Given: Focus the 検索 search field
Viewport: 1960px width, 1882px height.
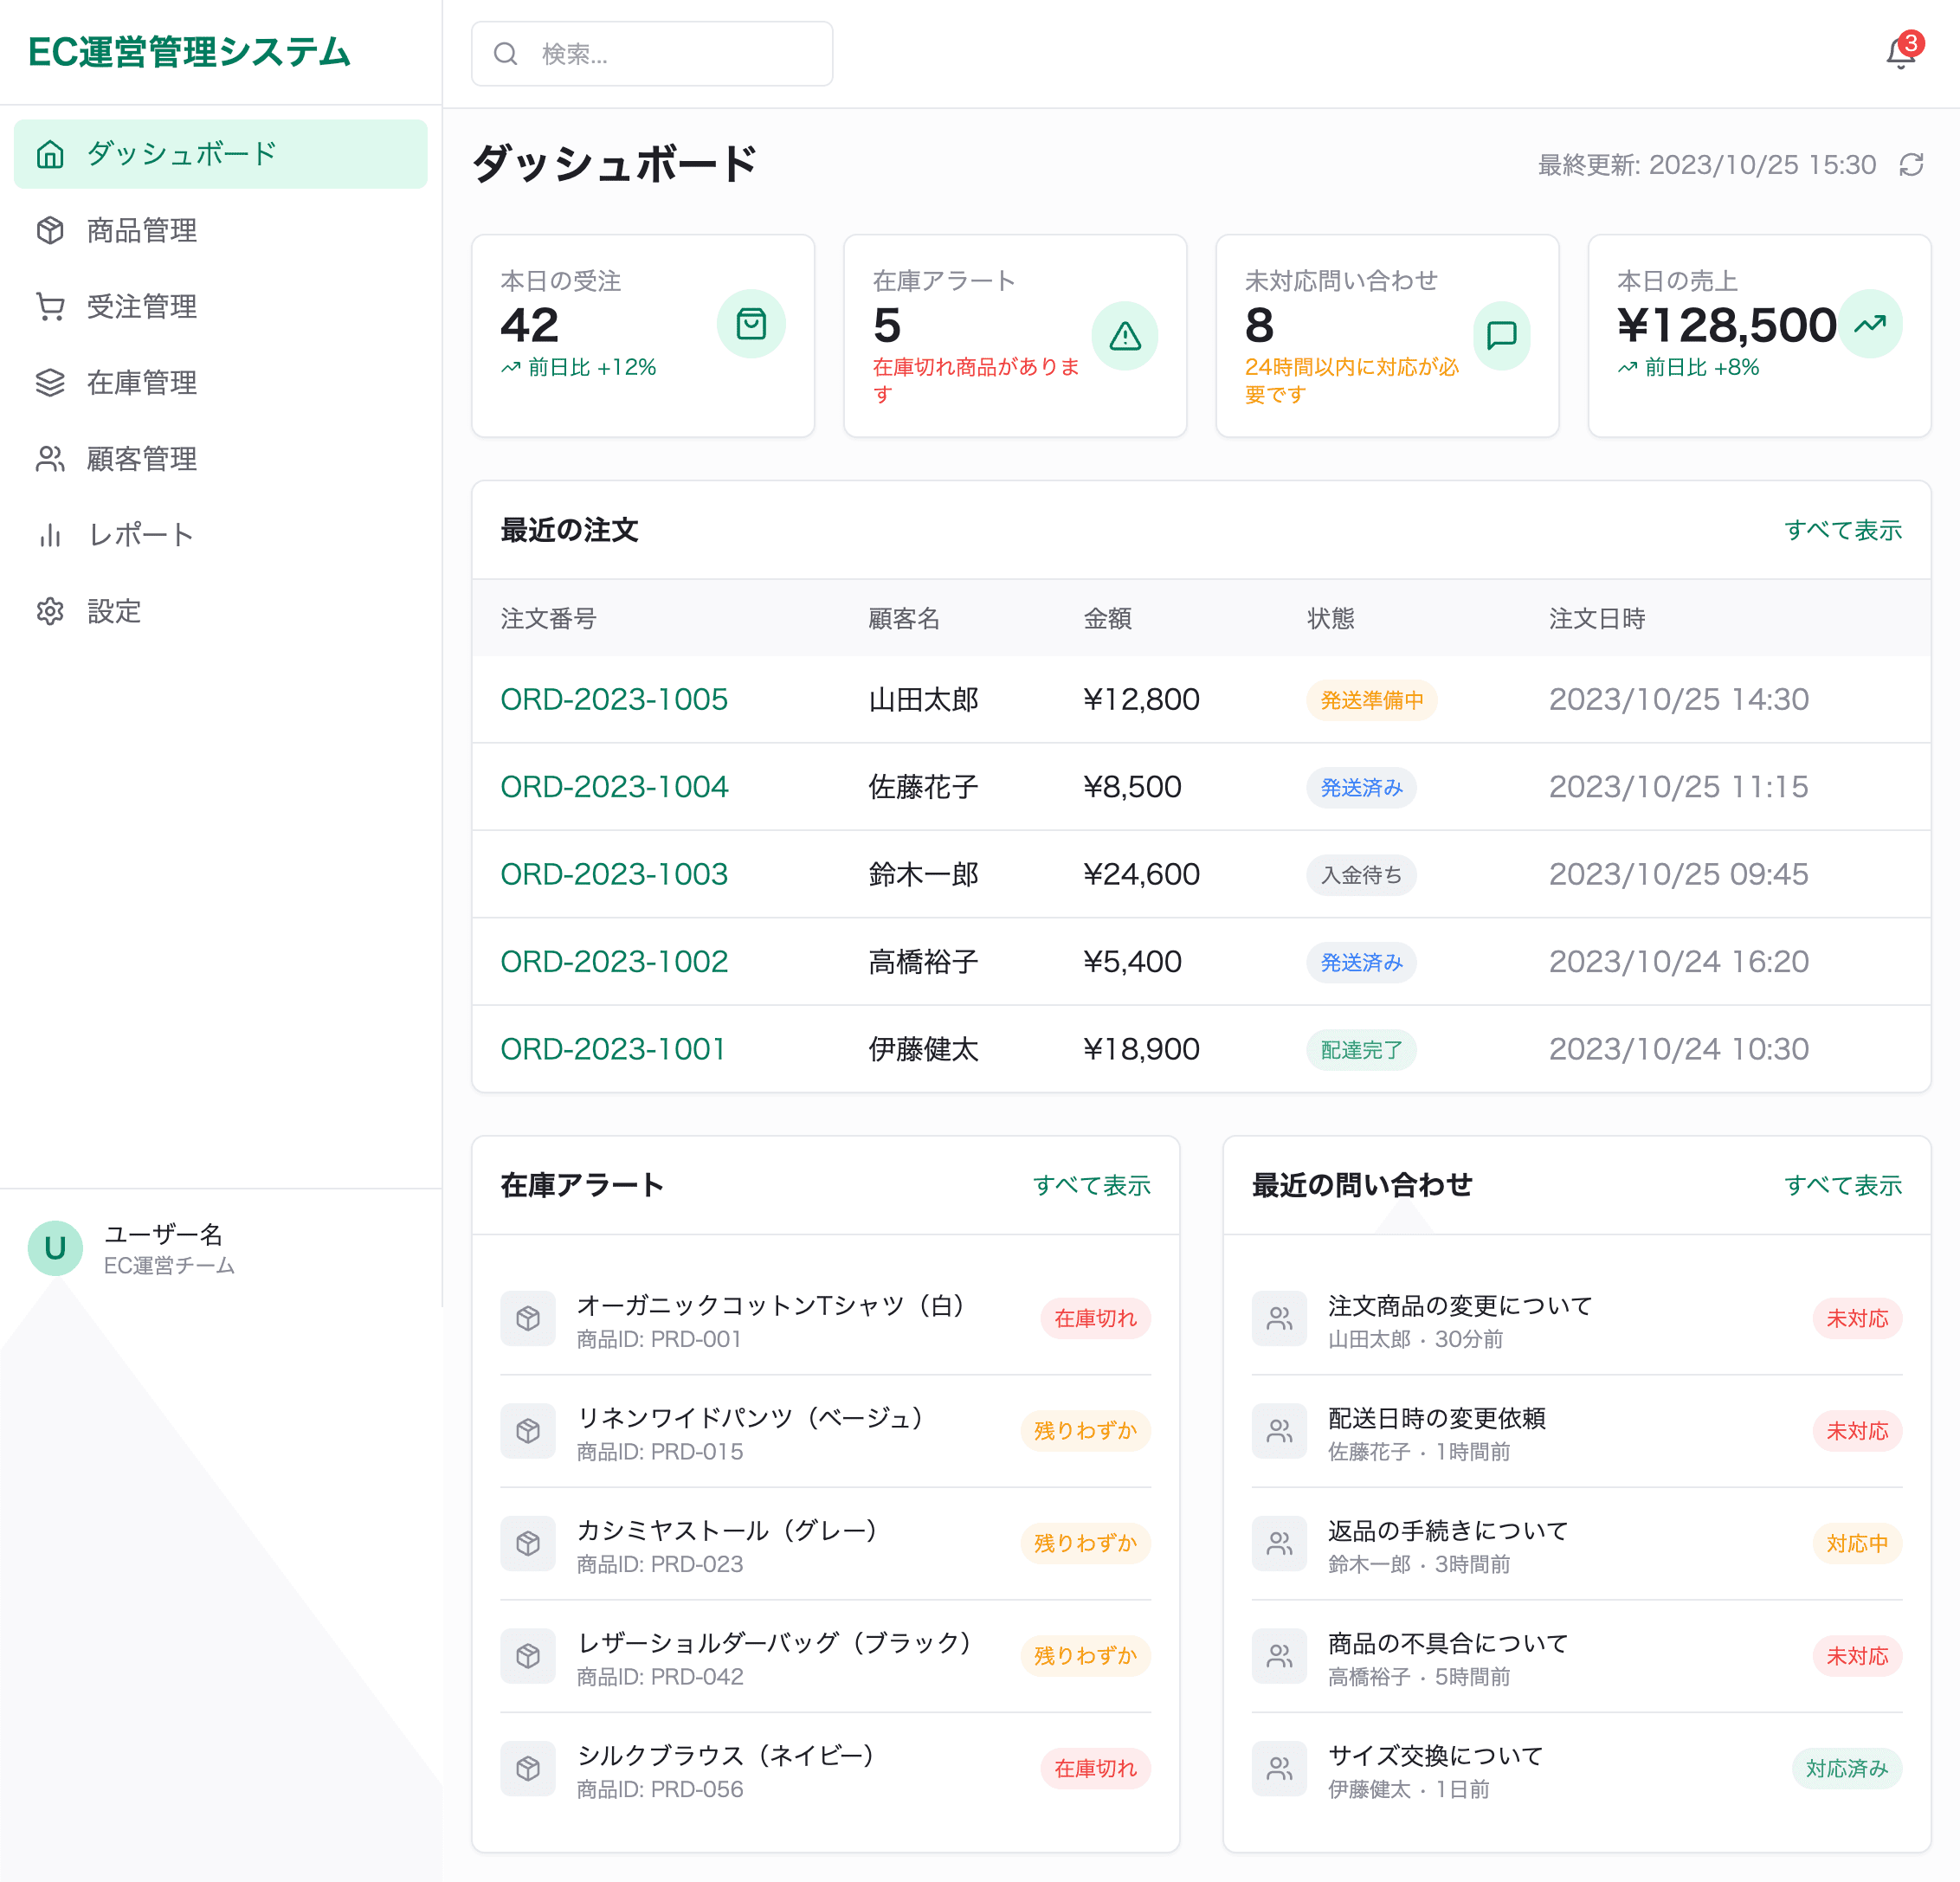Looking at the screenshot, I should pyautogui.click(x=652, y=54).
